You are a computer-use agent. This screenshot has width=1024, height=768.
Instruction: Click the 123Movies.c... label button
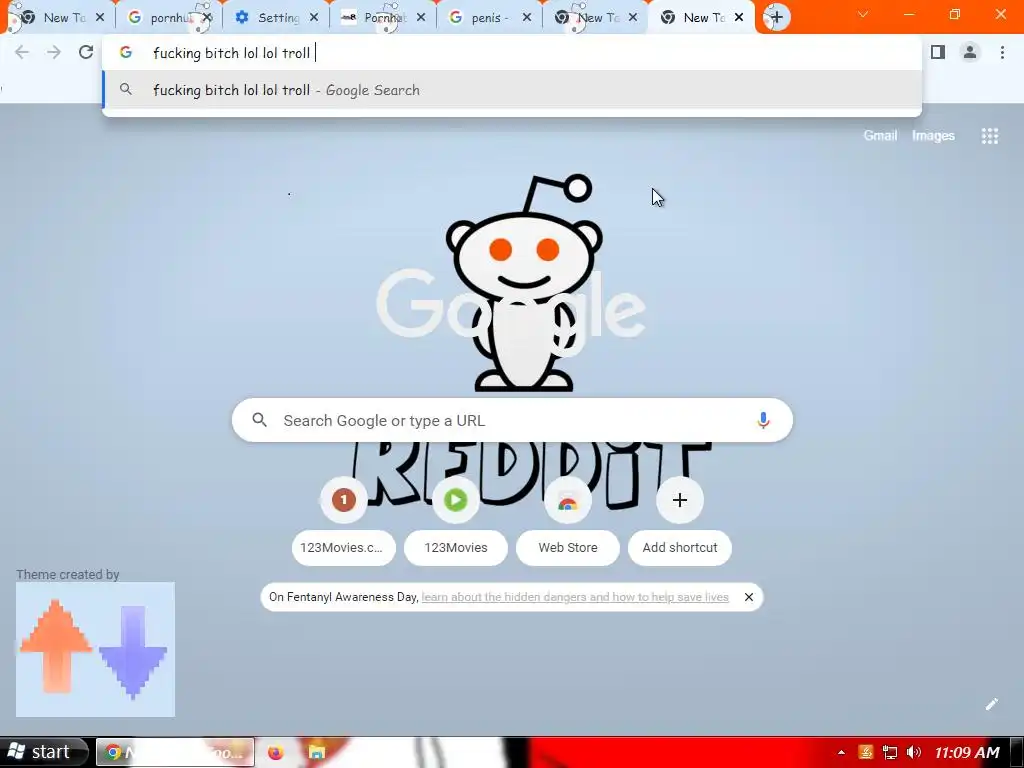[x=344, y=547]
